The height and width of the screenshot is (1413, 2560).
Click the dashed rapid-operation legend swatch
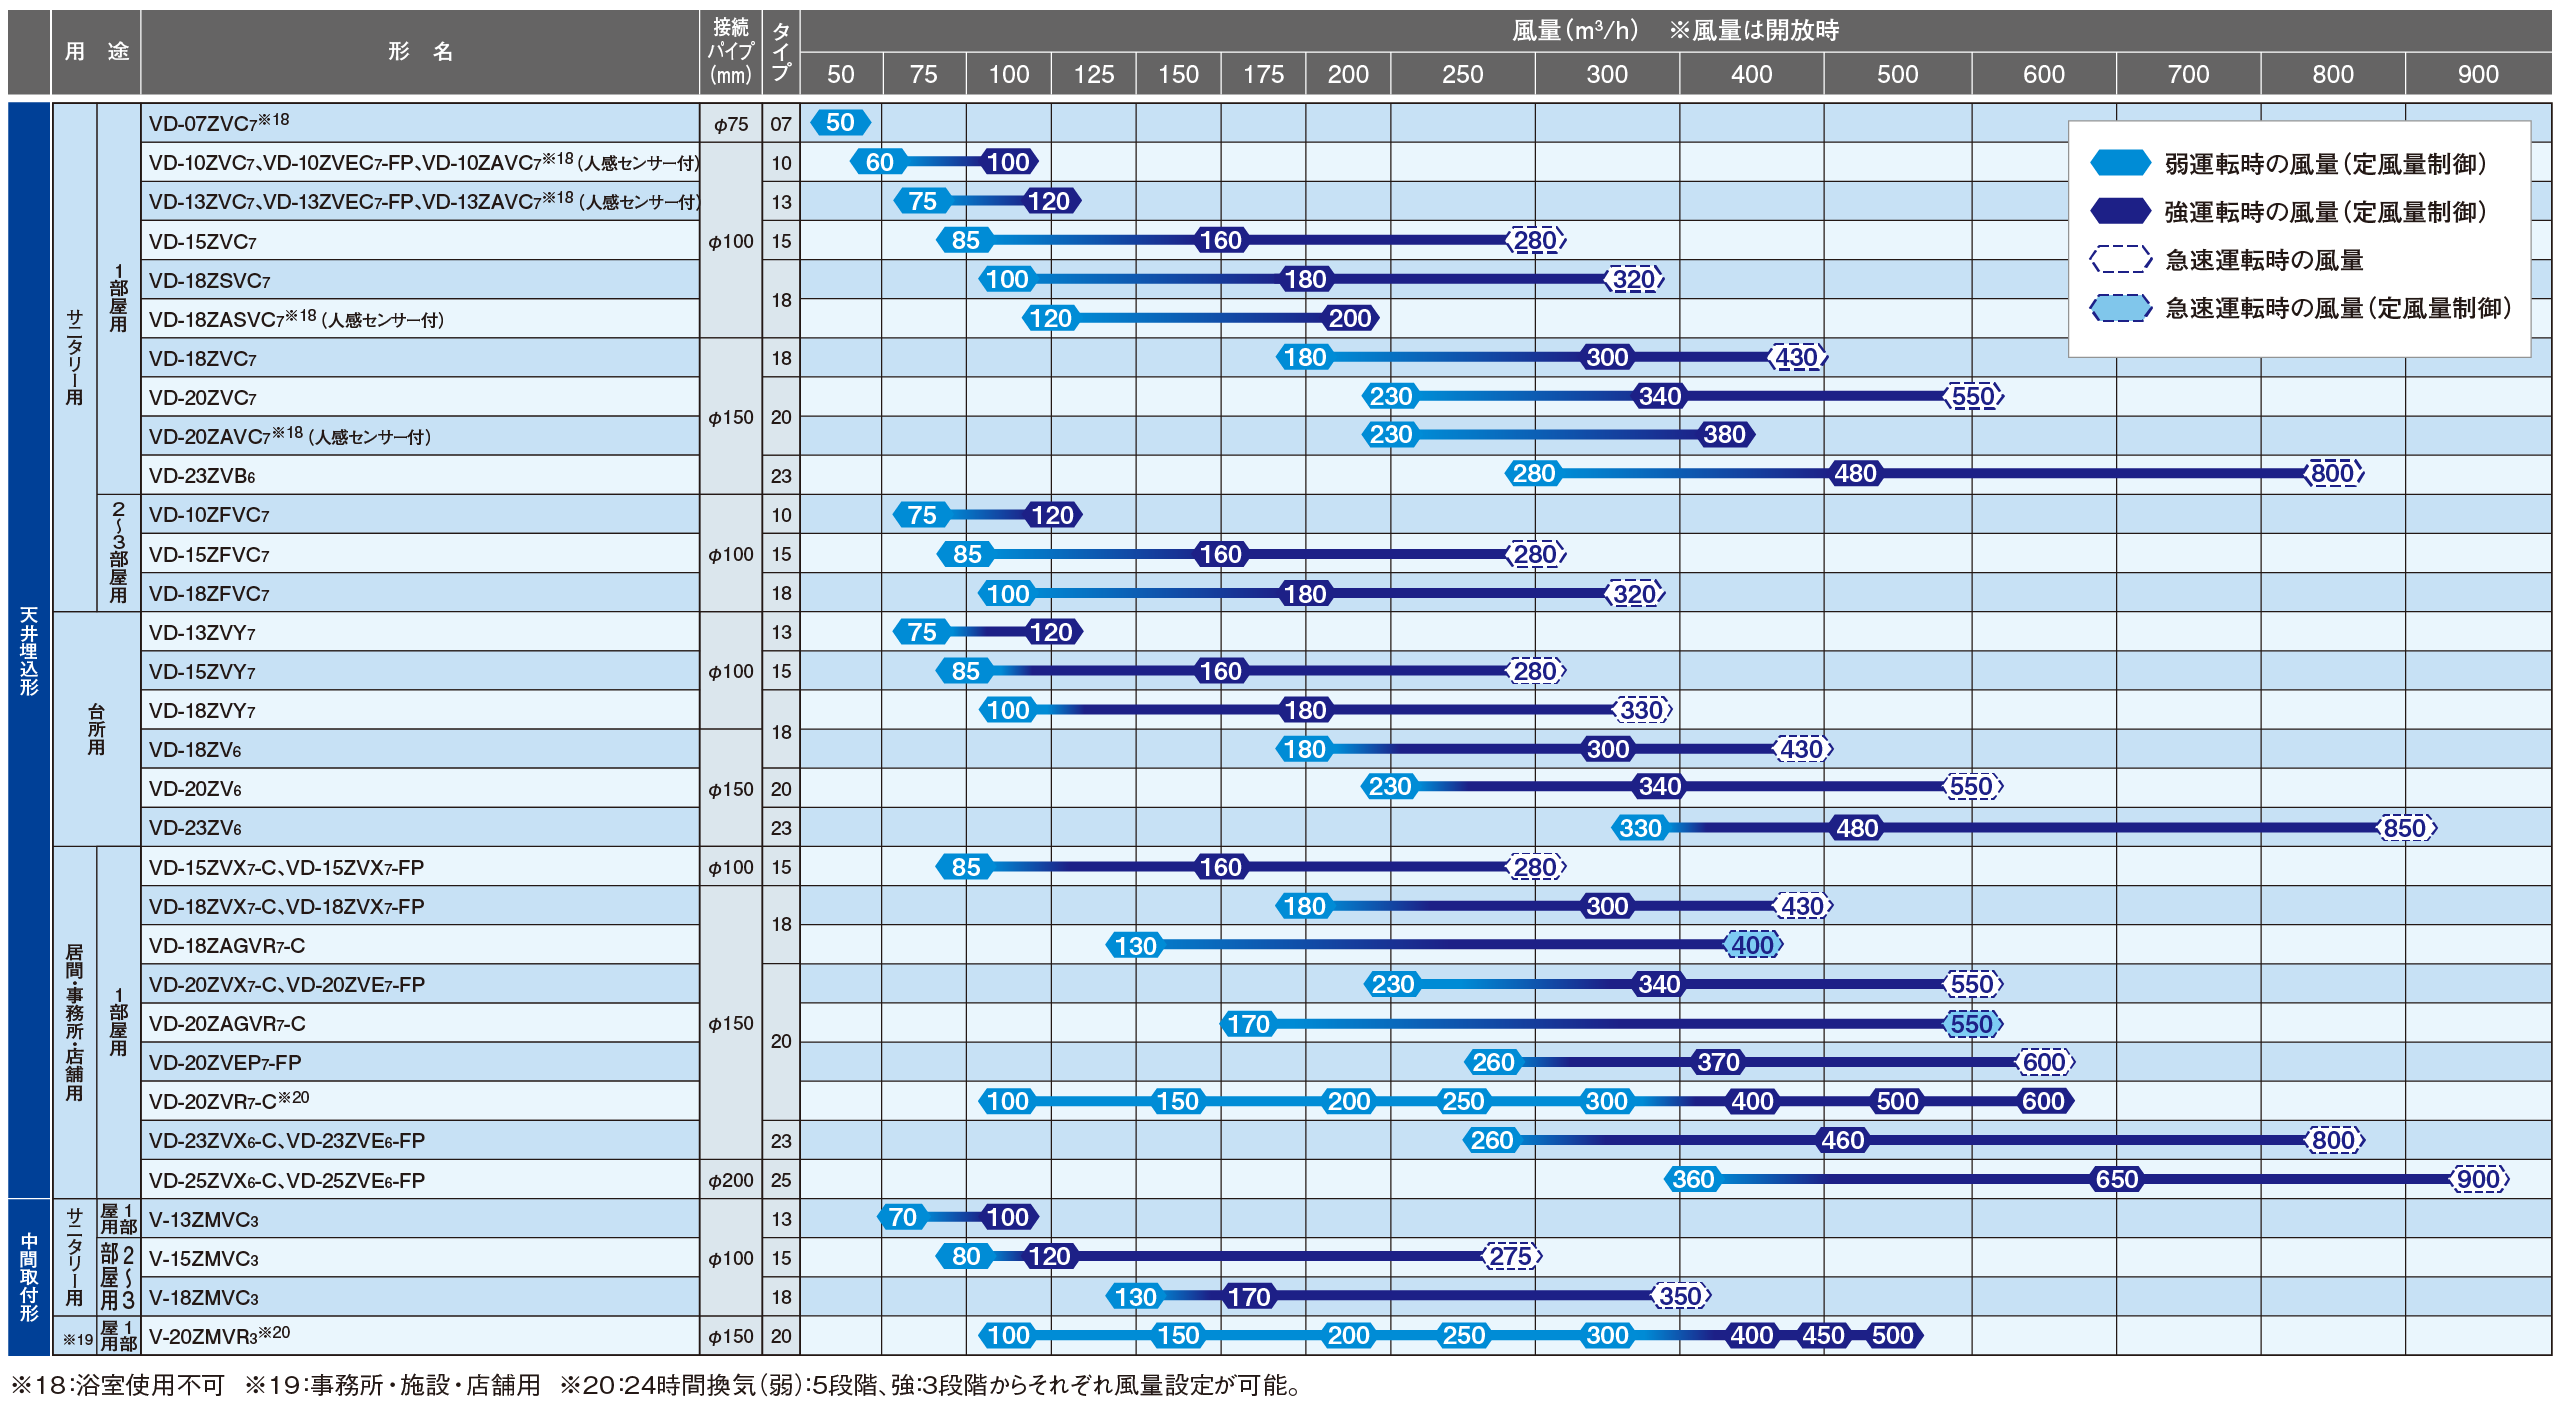click(x=2120, y=260)
